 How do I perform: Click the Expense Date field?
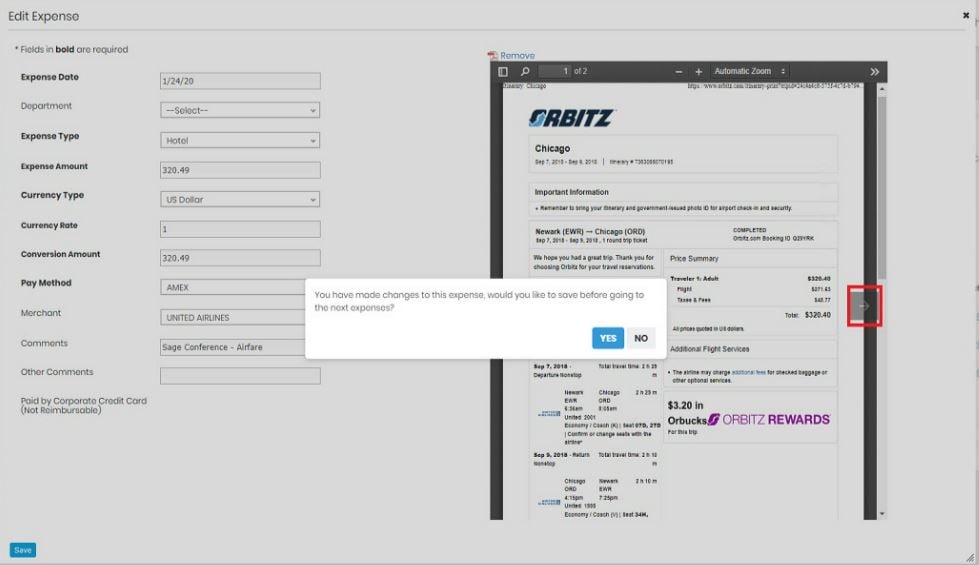point(240,81)
